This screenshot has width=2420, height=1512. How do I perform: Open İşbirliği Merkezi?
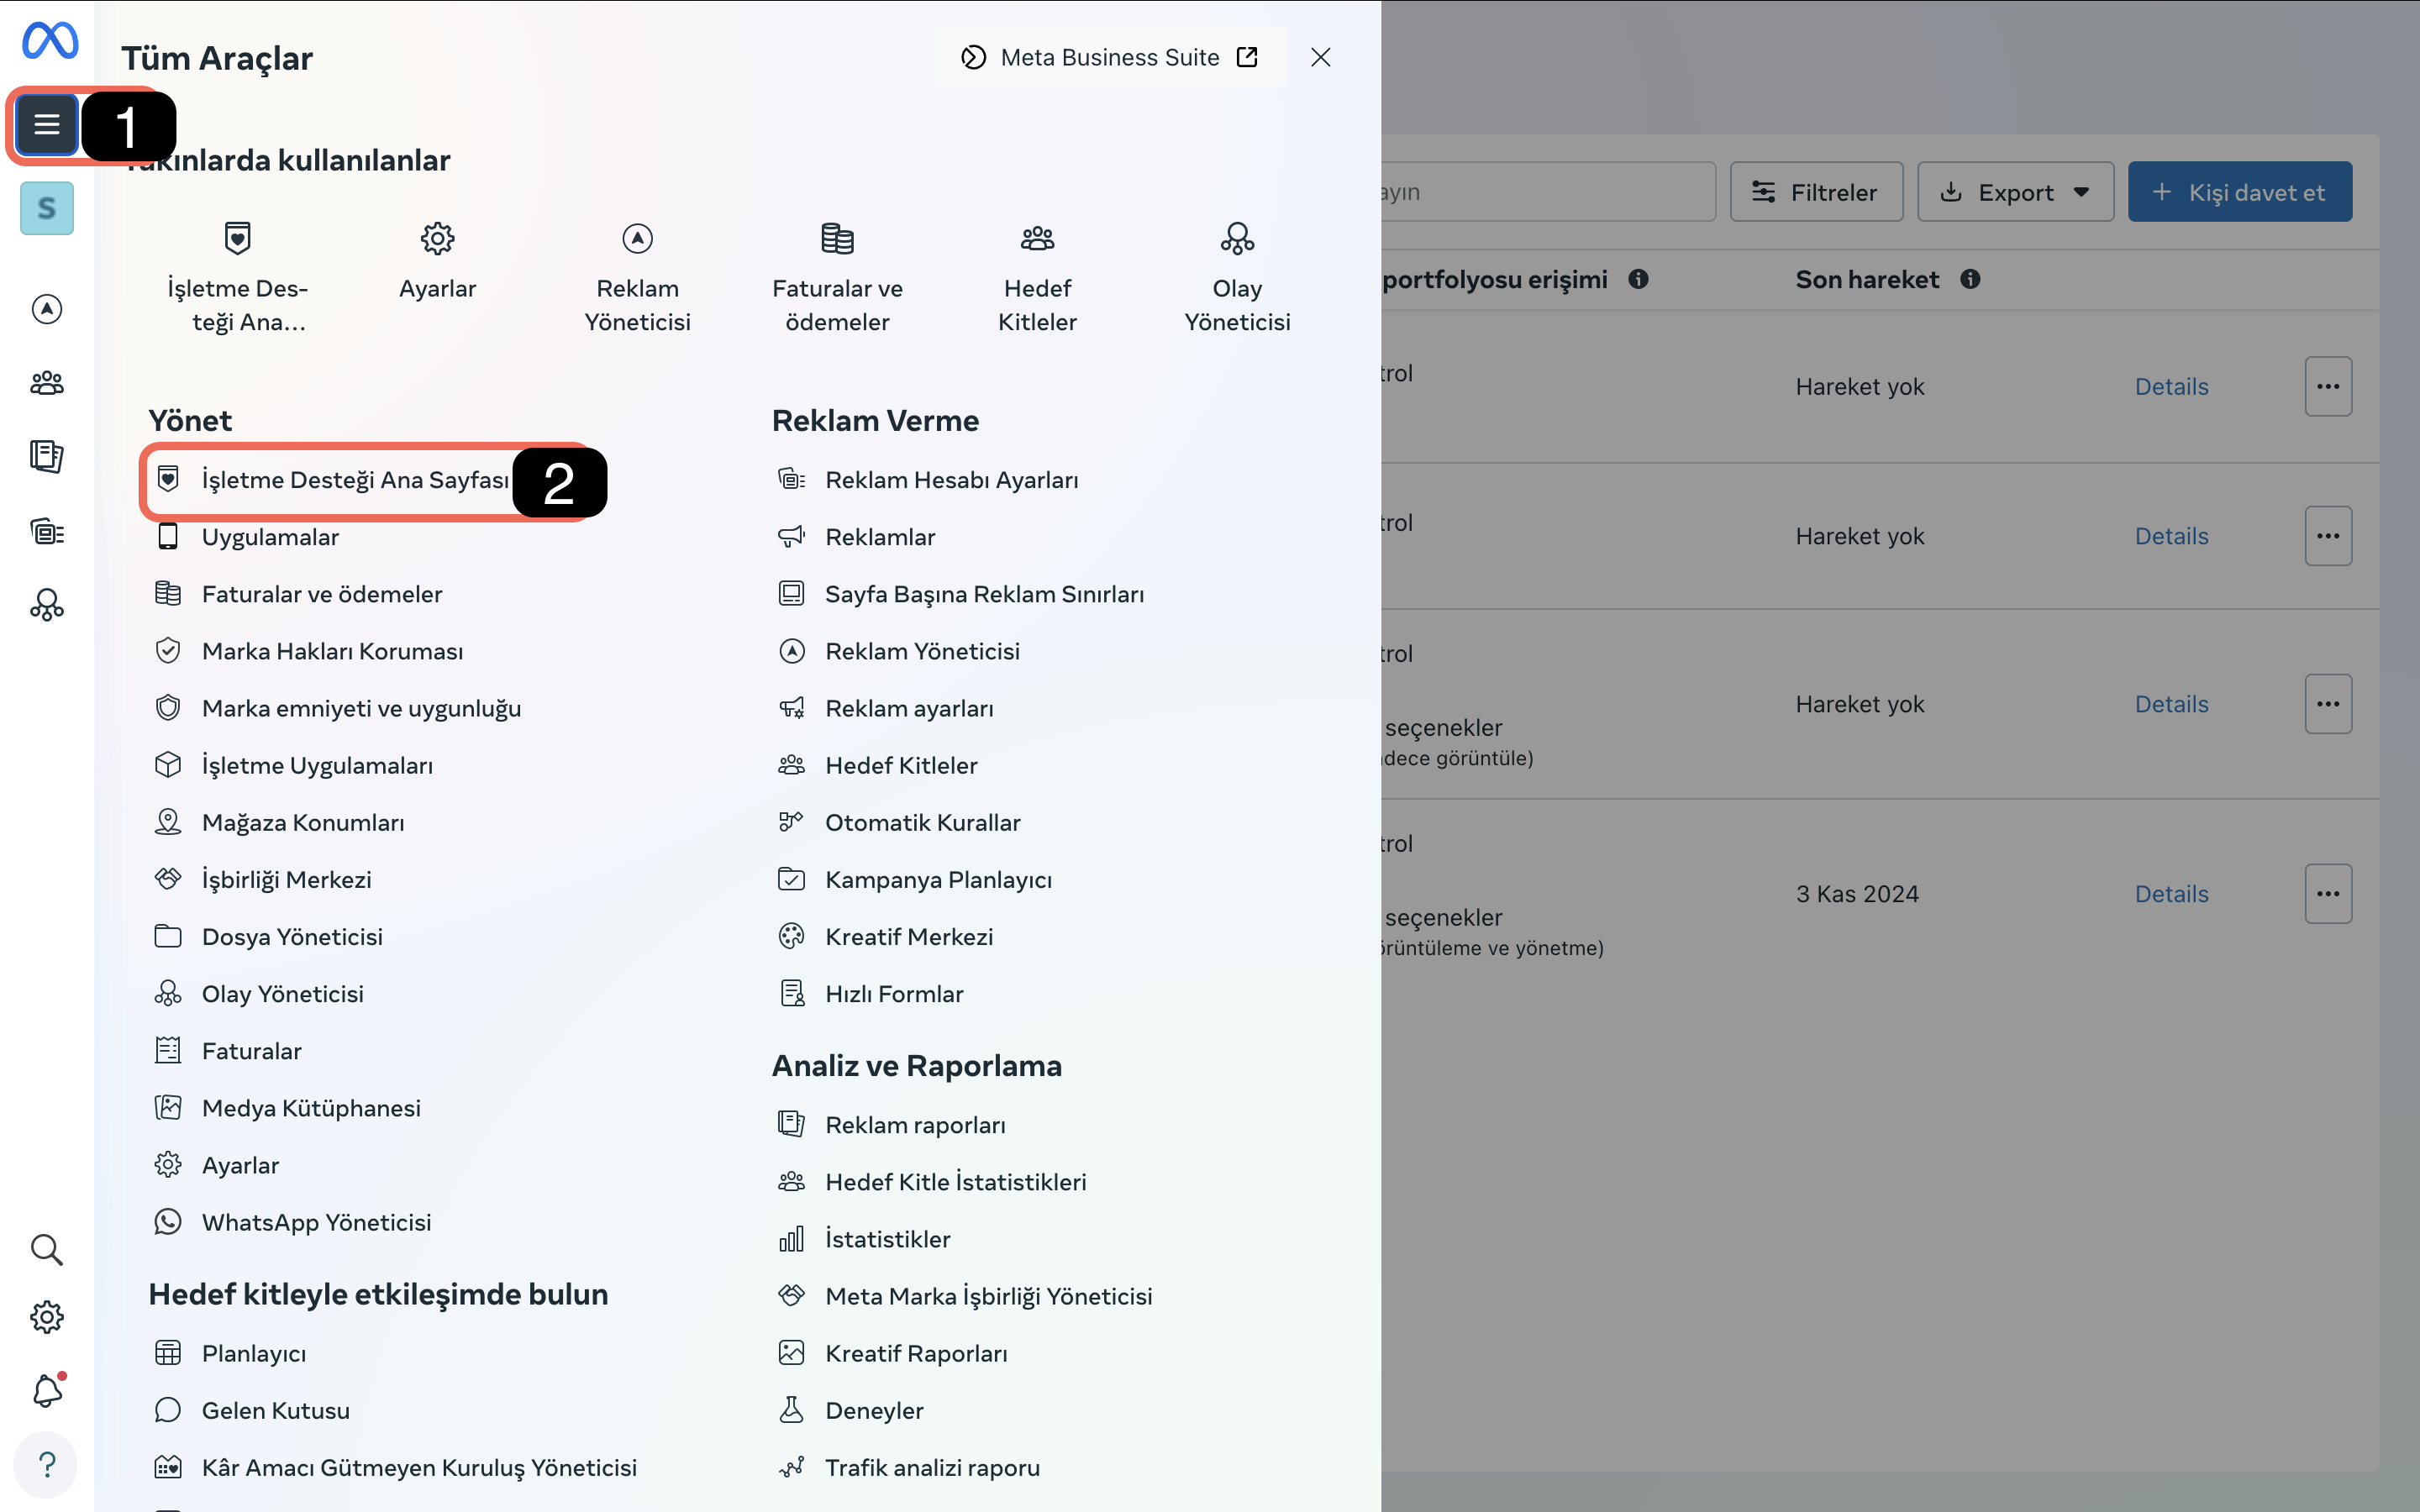pos(264,879)
